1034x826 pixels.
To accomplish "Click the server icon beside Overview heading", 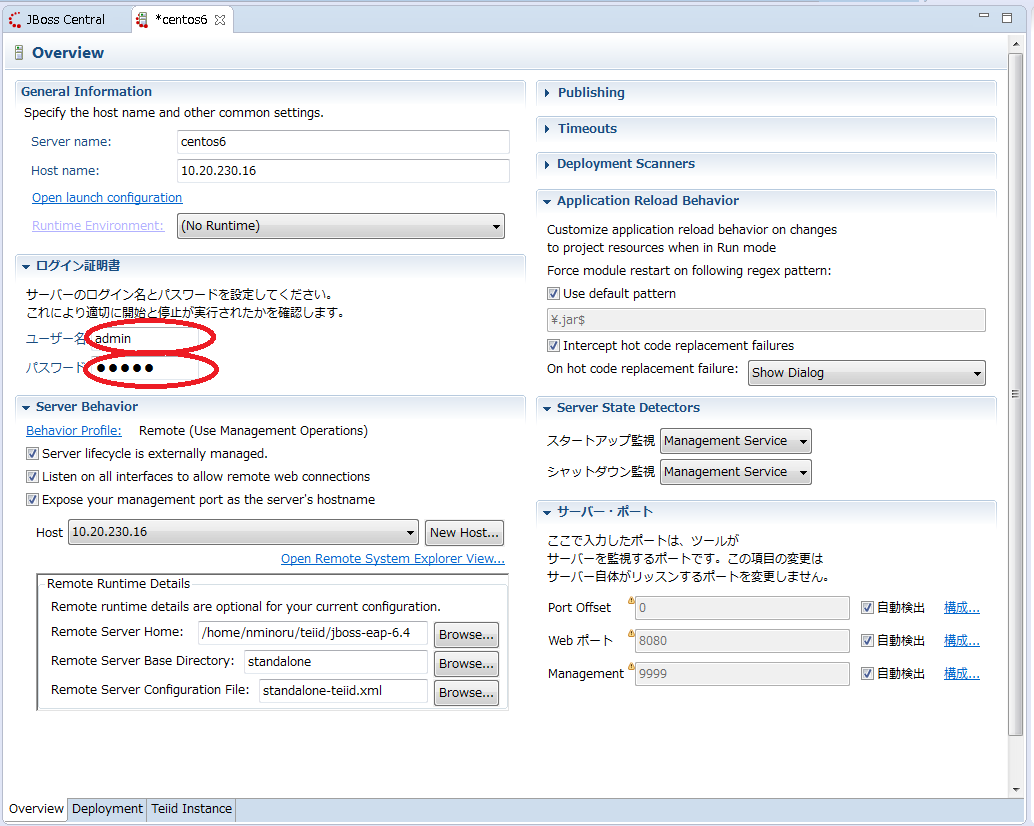I will (18, 53).
